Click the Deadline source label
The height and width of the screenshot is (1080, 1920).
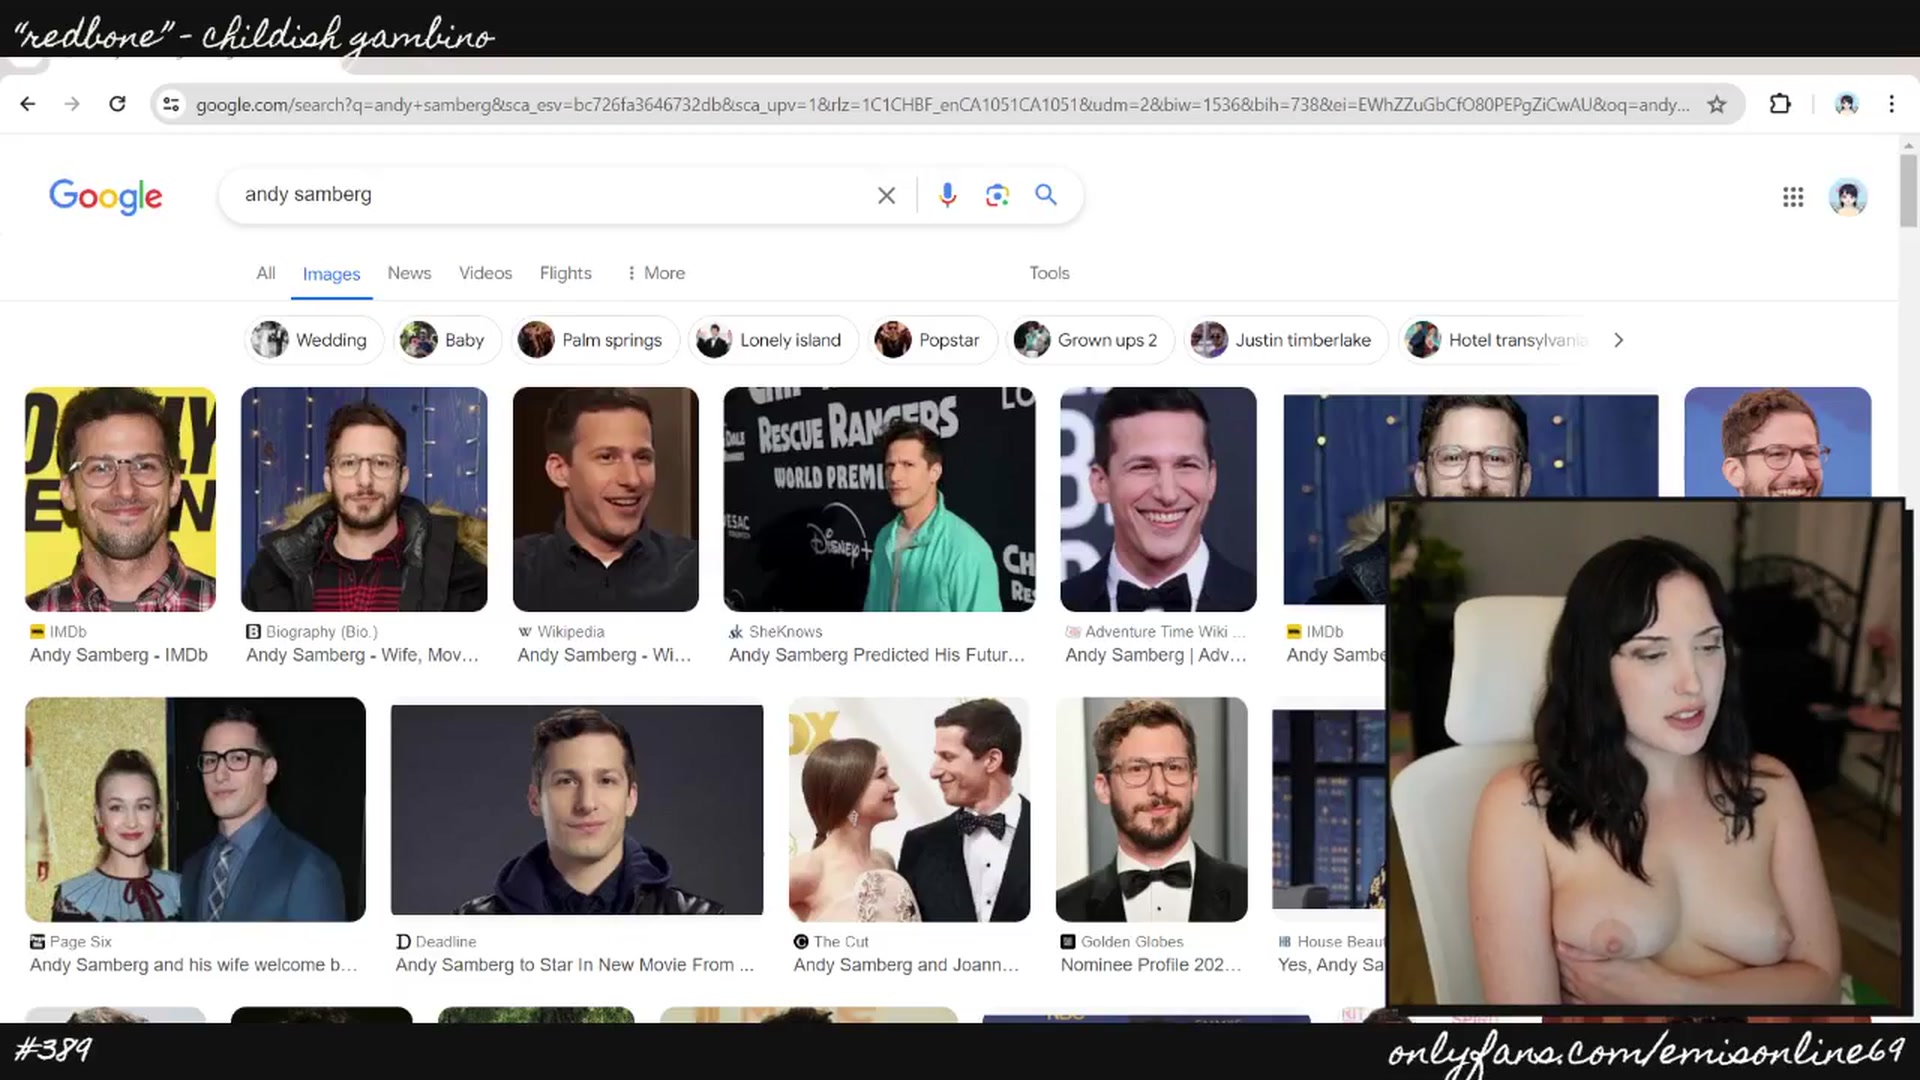click(x=445, y=942)
